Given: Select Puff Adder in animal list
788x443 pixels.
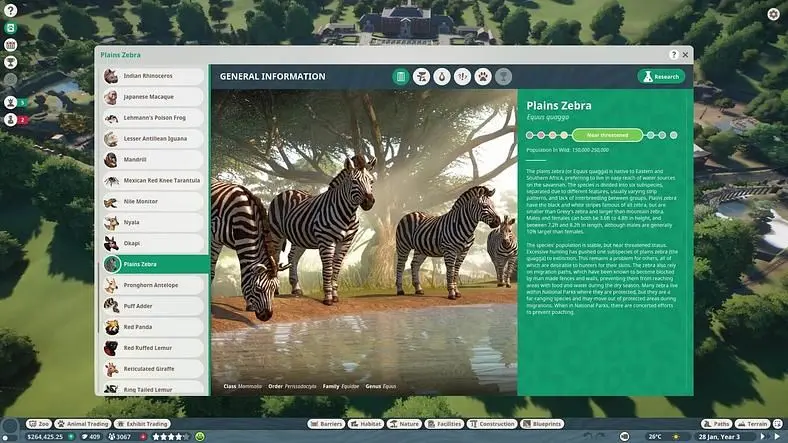Looking at the screenshot, I should 153,306.
